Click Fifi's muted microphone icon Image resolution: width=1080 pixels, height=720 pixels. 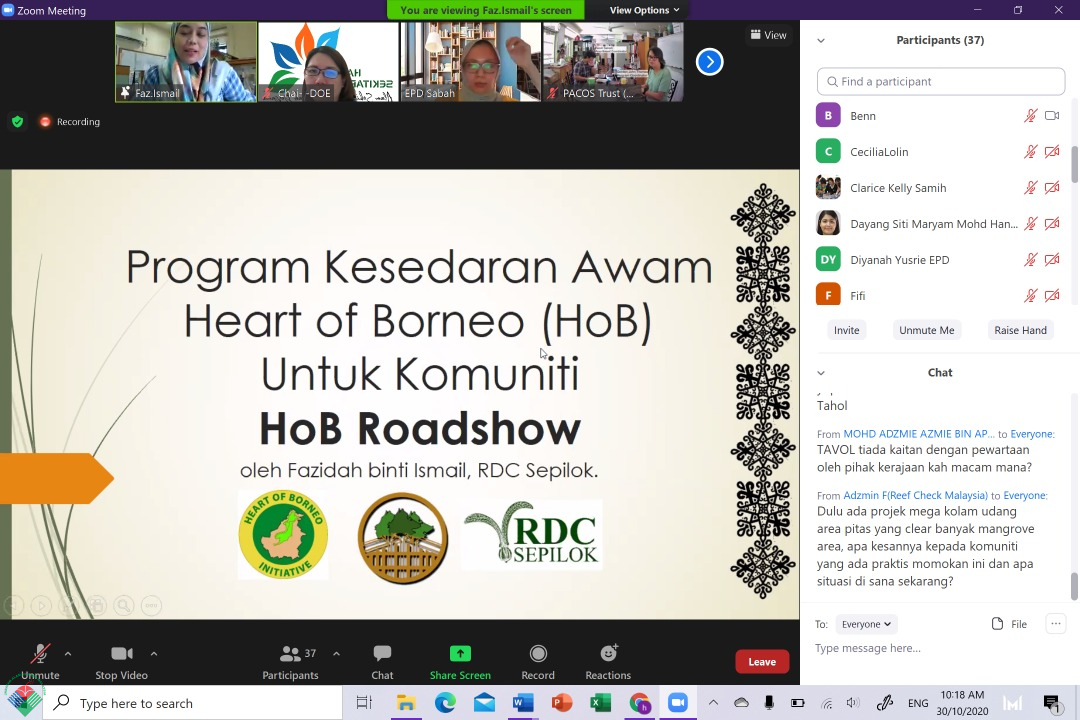click(x=1030, y=296)
